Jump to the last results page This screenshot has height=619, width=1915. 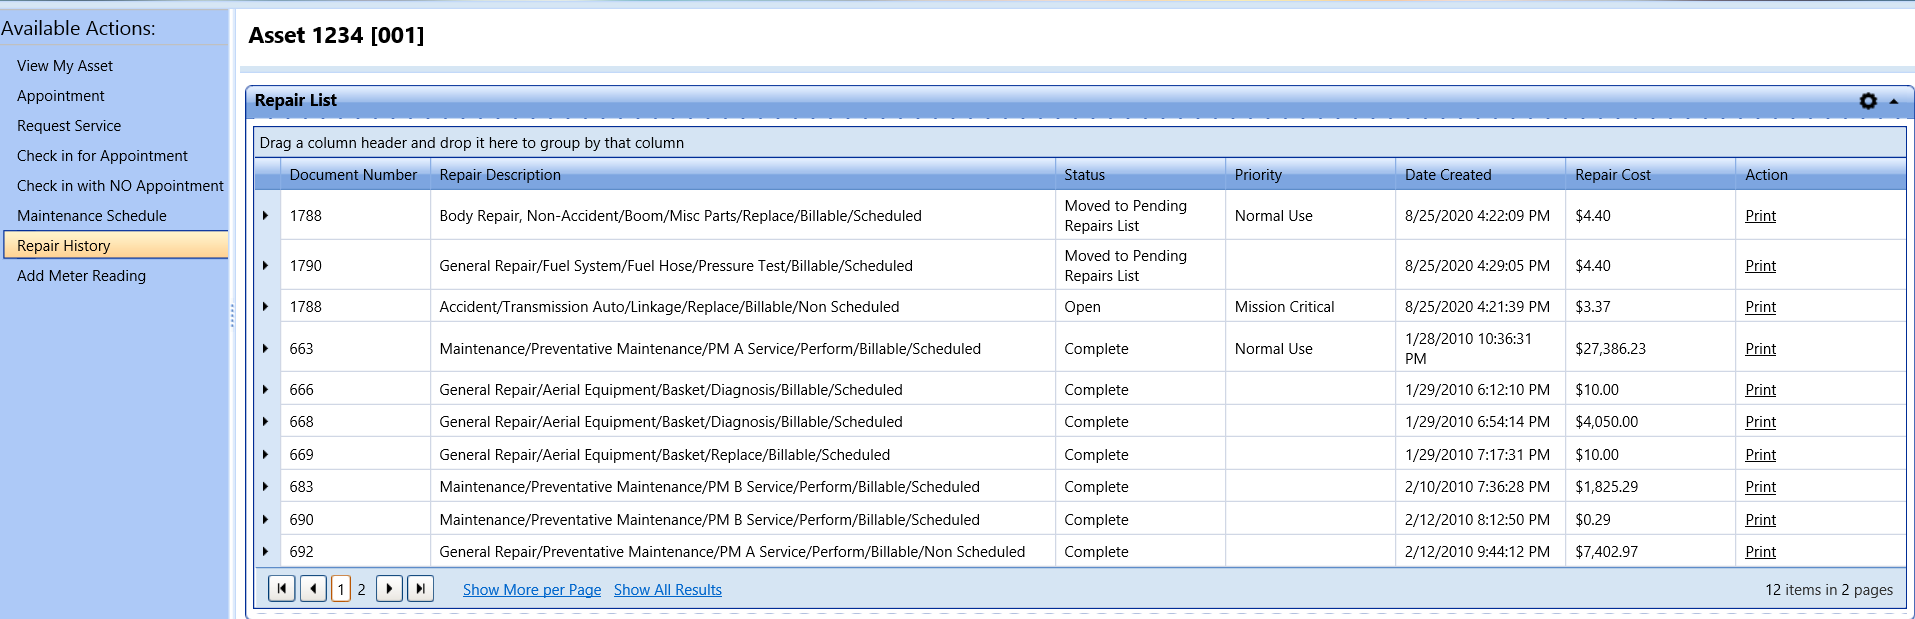point(421,589)
